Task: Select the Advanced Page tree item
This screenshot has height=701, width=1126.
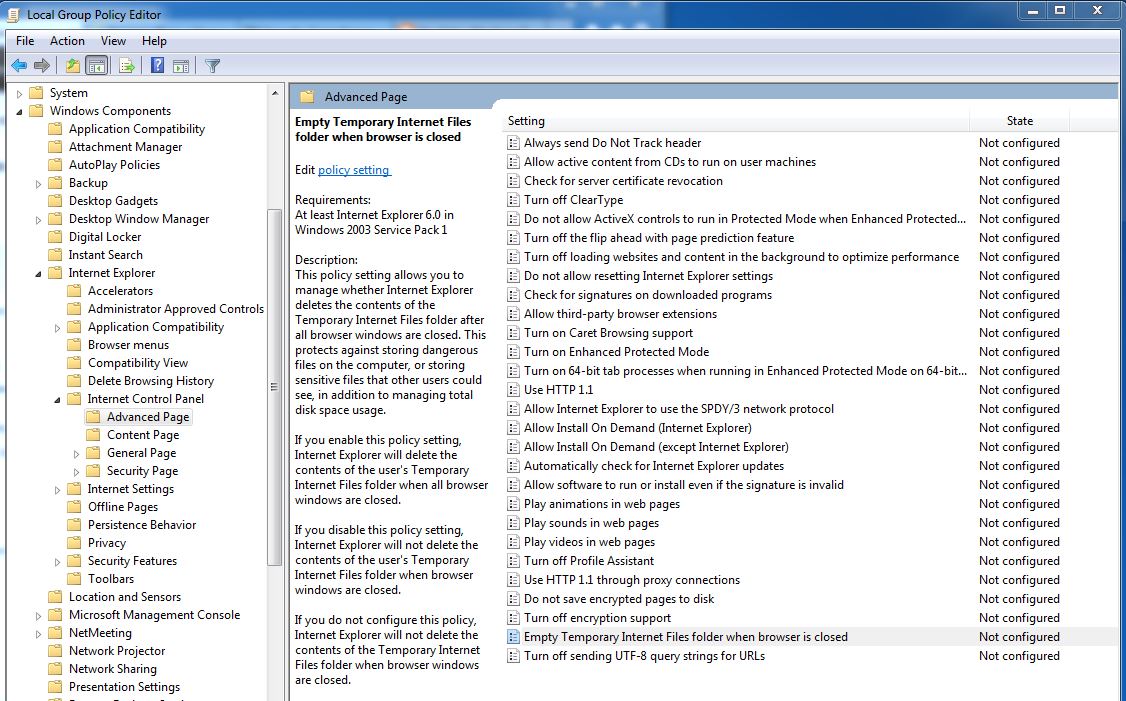Action: [x=148, y=417]
